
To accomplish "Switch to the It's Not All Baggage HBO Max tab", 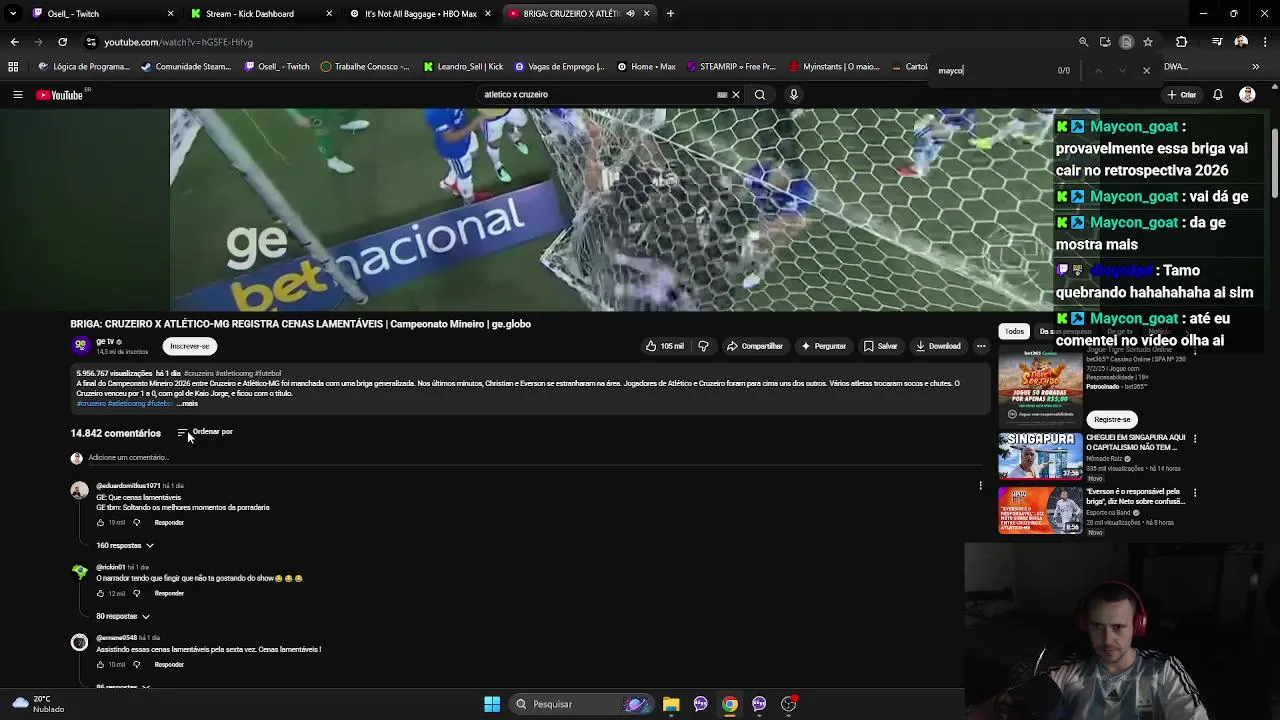I will coord(420,14).
